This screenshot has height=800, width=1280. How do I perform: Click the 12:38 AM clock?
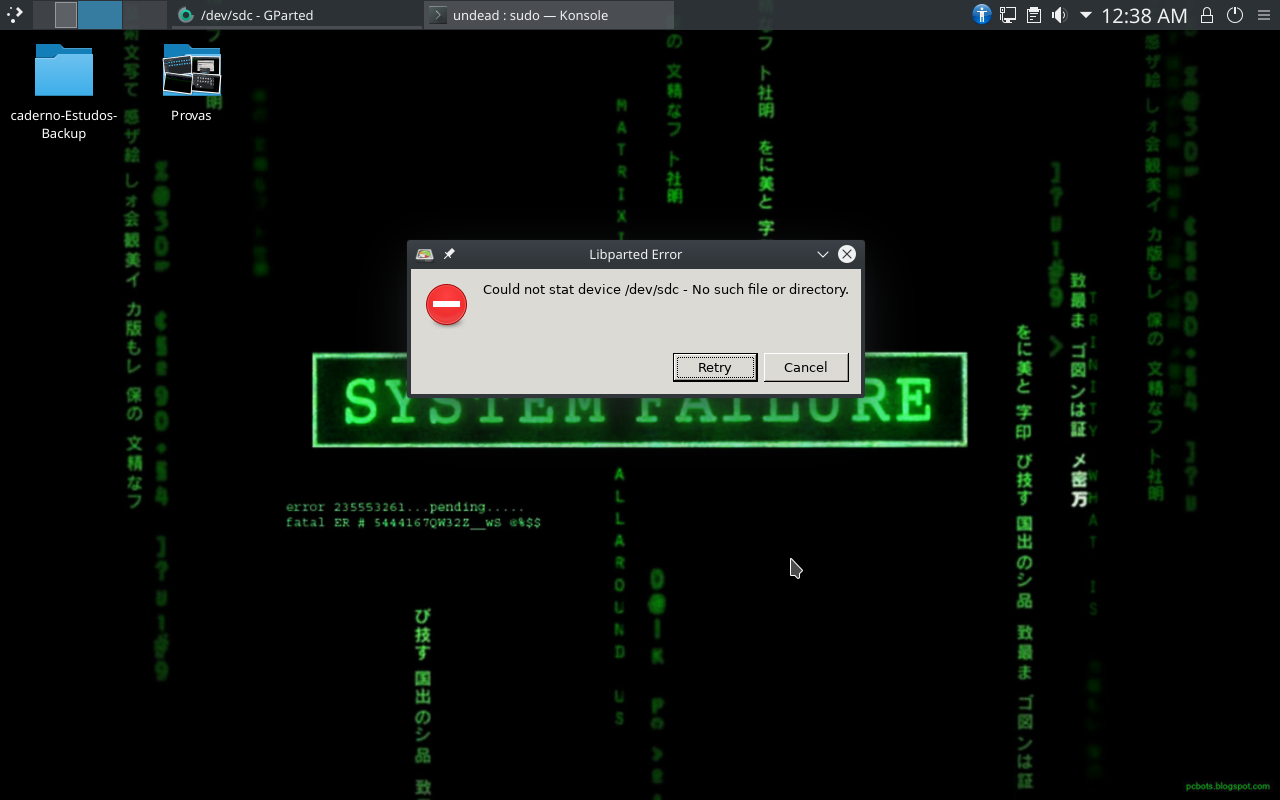[1144, 15]
